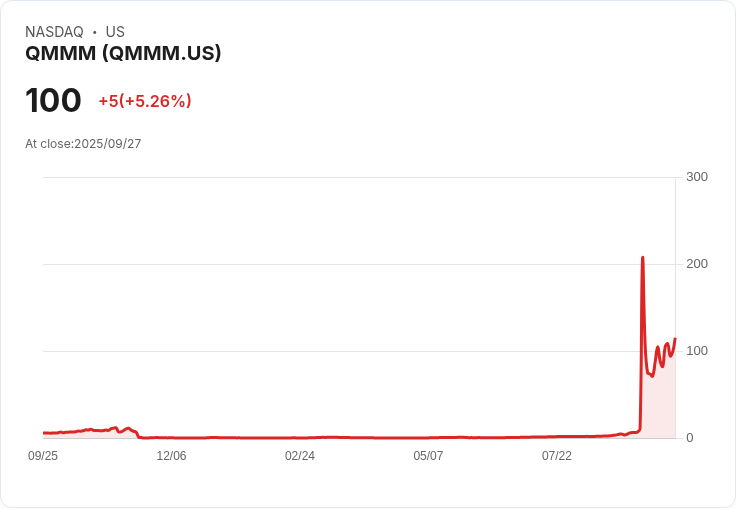Open the QMMM (QMMM.US) stock title
The image size is (736, 508).
pos(123,54)
